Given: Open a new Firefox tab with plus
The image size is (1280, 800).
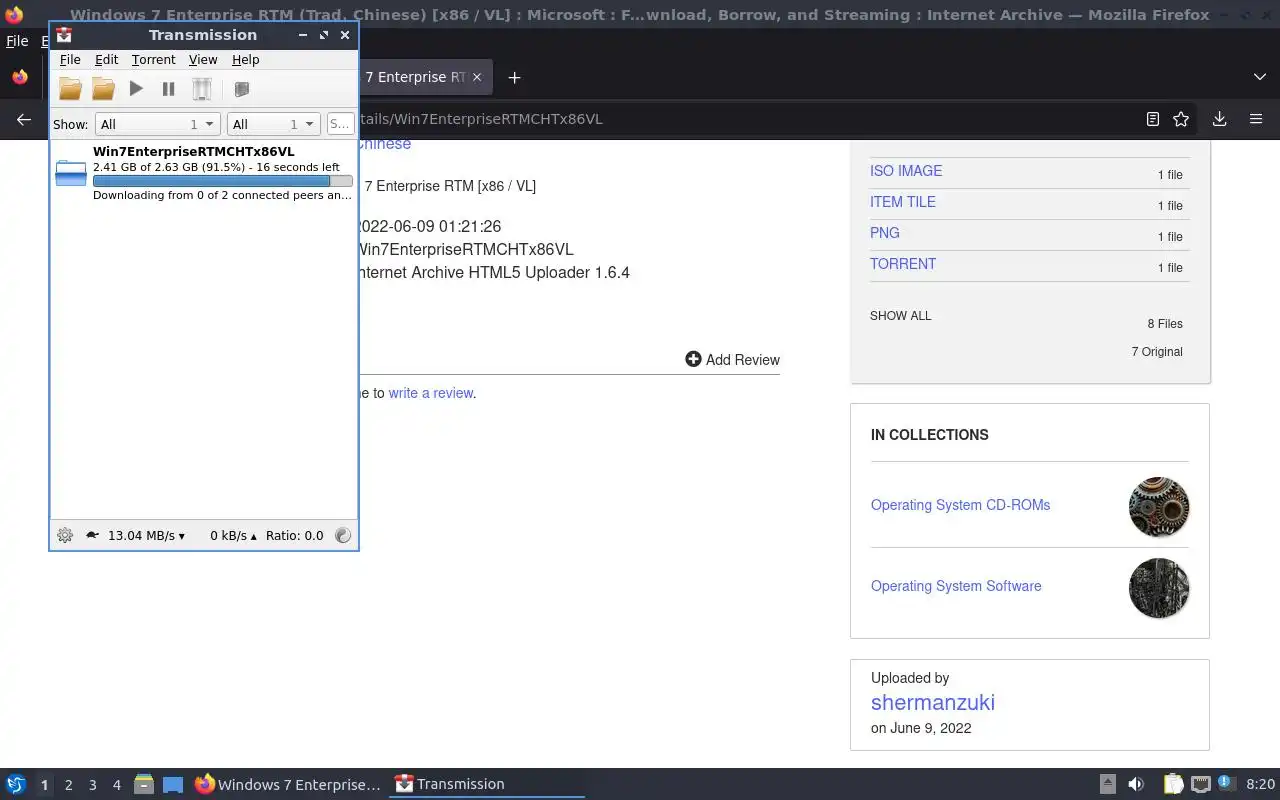Looking at the screenshot, I should (x=514, y=77).
